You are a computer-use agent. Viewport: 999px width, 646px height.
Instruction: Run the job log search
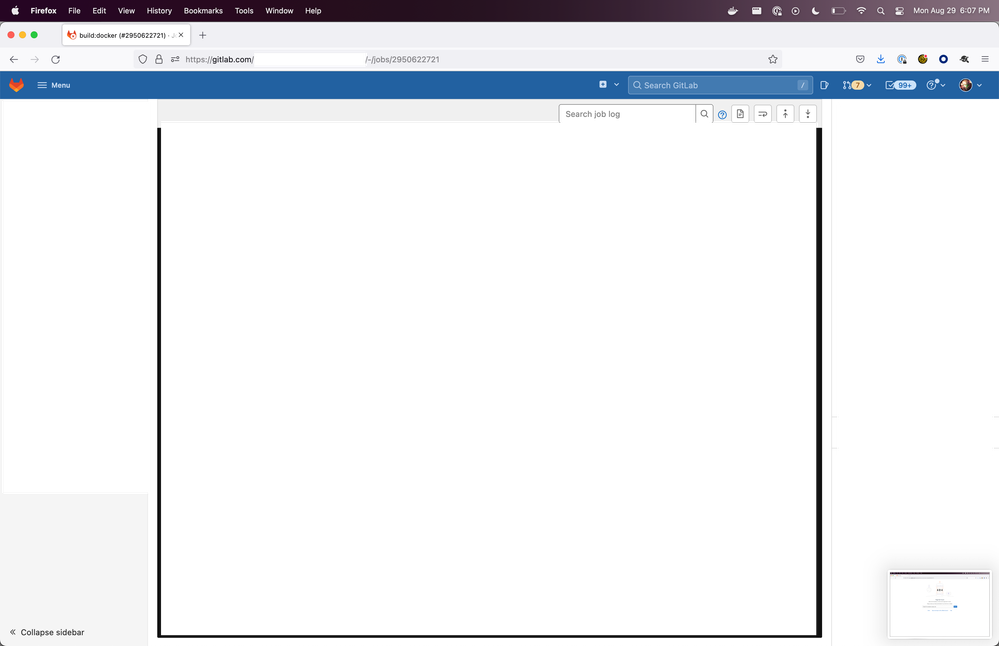pos(704,113)
